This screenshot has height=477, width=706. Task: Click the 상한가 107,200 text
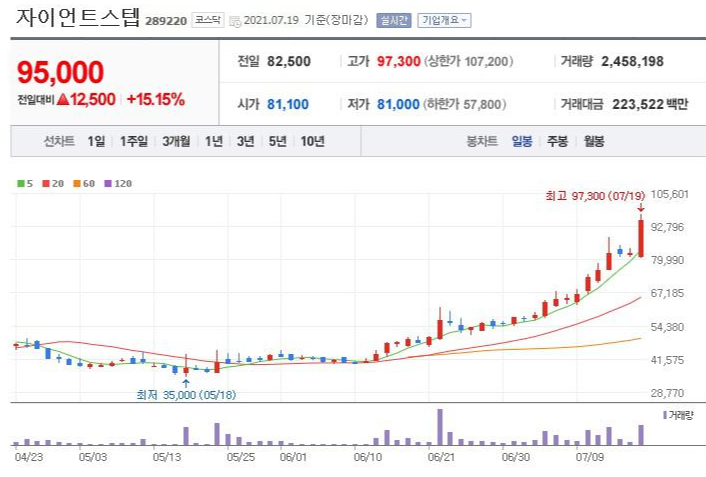(468, 61)
